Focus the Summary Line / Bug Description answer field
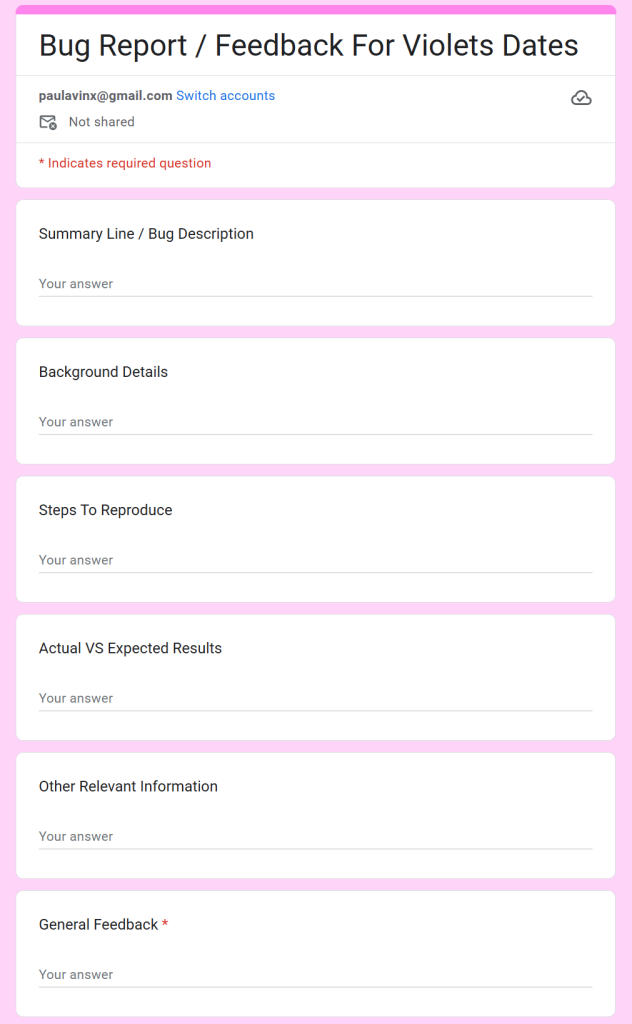Image resolution: width=632 pixels, height=1024 pixels. 315,284
